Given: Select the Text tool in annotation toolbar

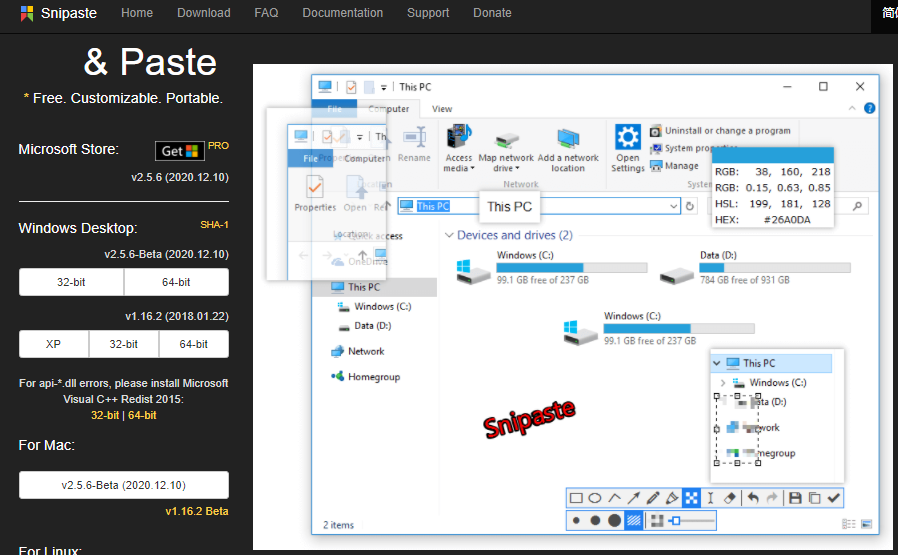Looking at the screenshot, I should point(710,498).
